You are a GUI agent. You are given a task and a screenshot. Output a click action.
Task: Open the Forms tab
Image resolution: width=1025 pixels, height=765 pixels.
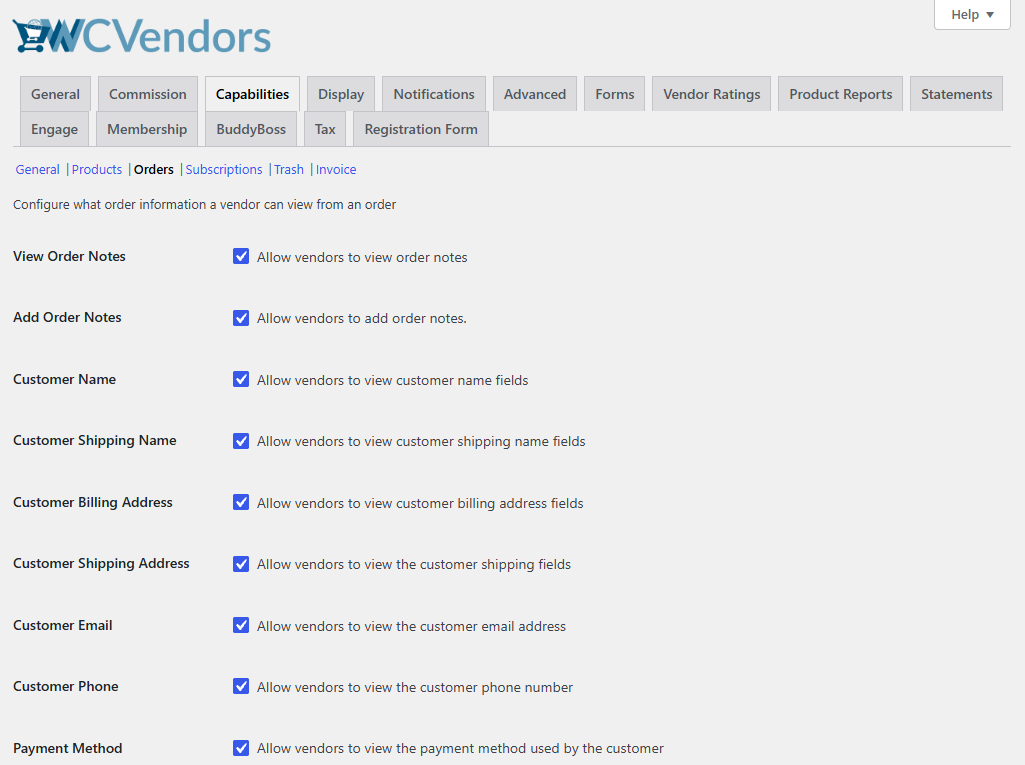614,94
